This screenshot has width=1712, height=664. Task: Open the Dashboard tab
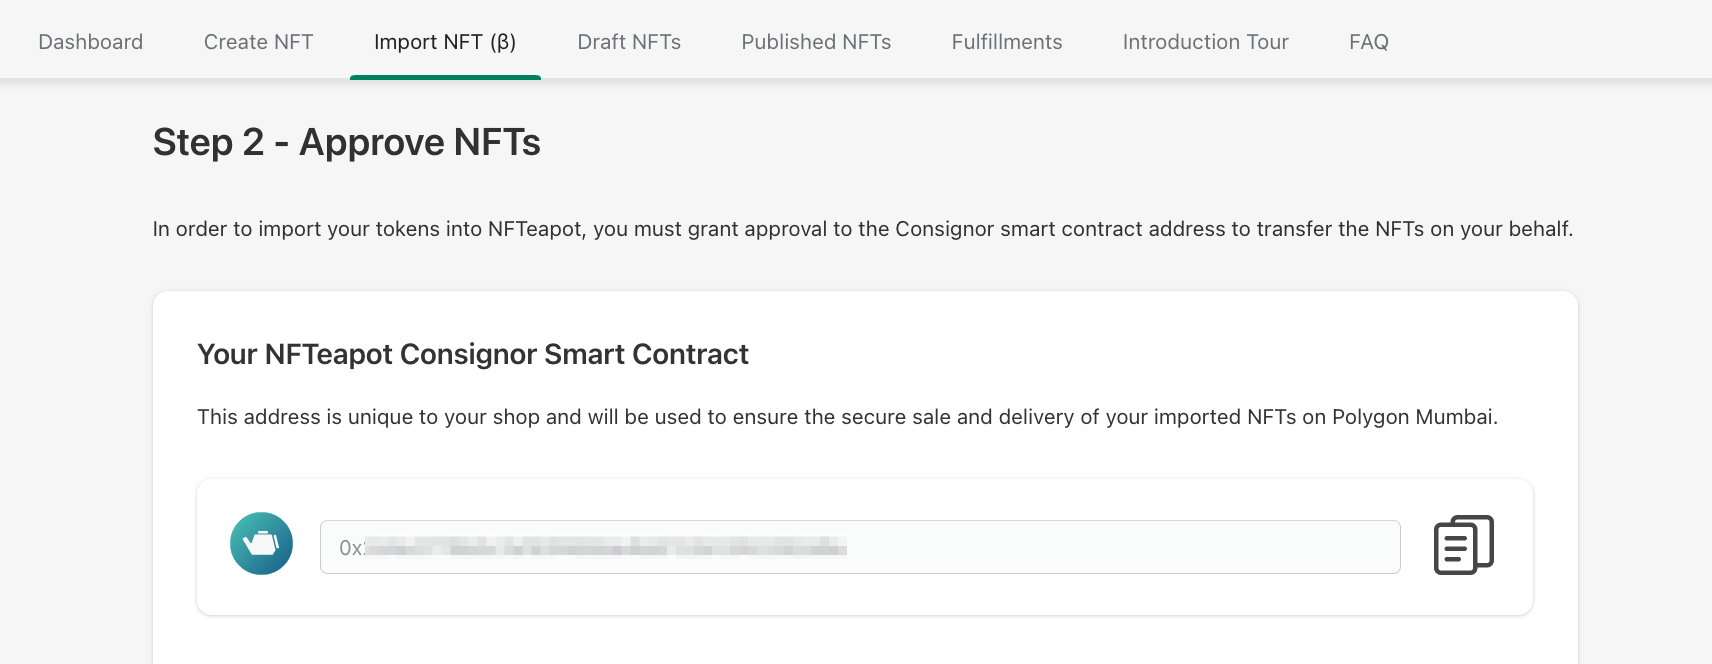[x=90, y=42]
